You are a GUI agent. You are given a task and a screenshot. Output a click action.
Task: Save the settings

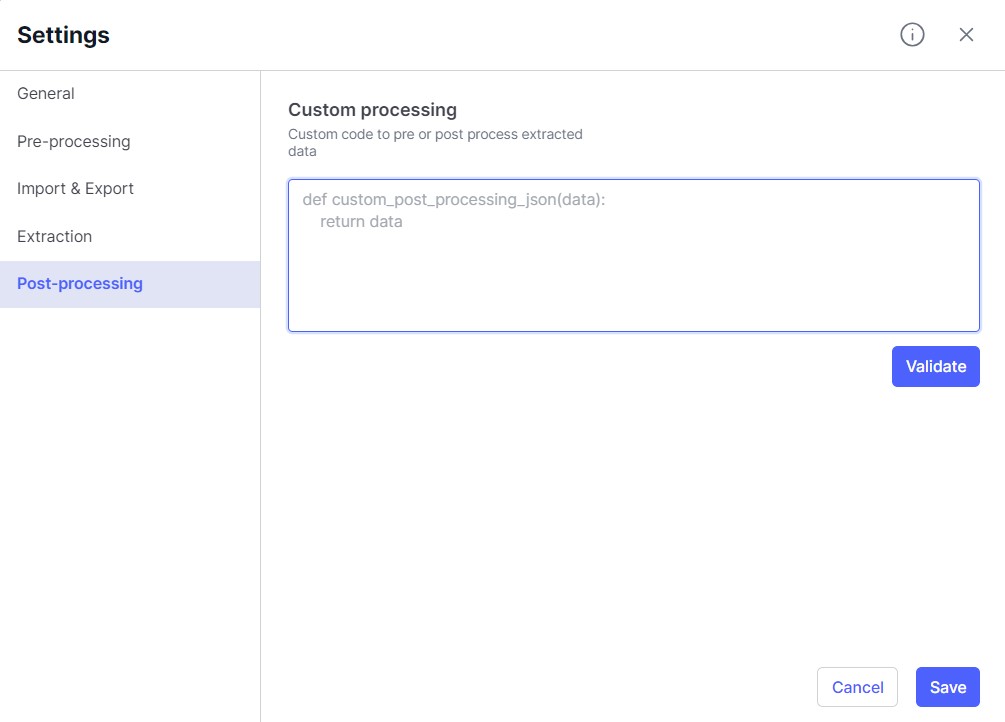(947, 687)
